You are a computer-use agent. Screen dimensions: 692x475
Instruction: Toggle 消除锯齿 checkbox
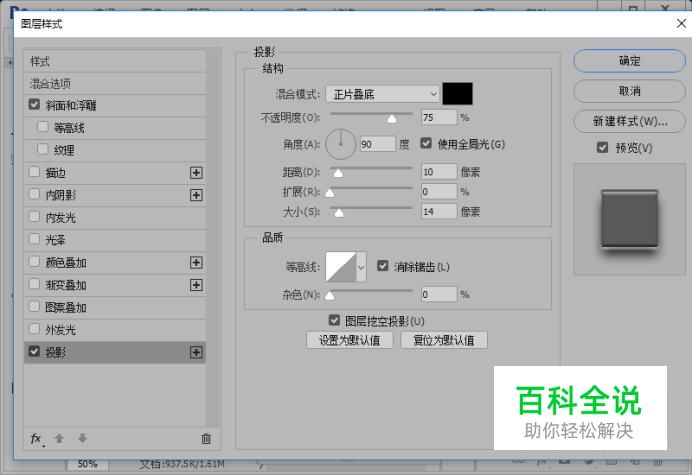[x=383, y=266]
